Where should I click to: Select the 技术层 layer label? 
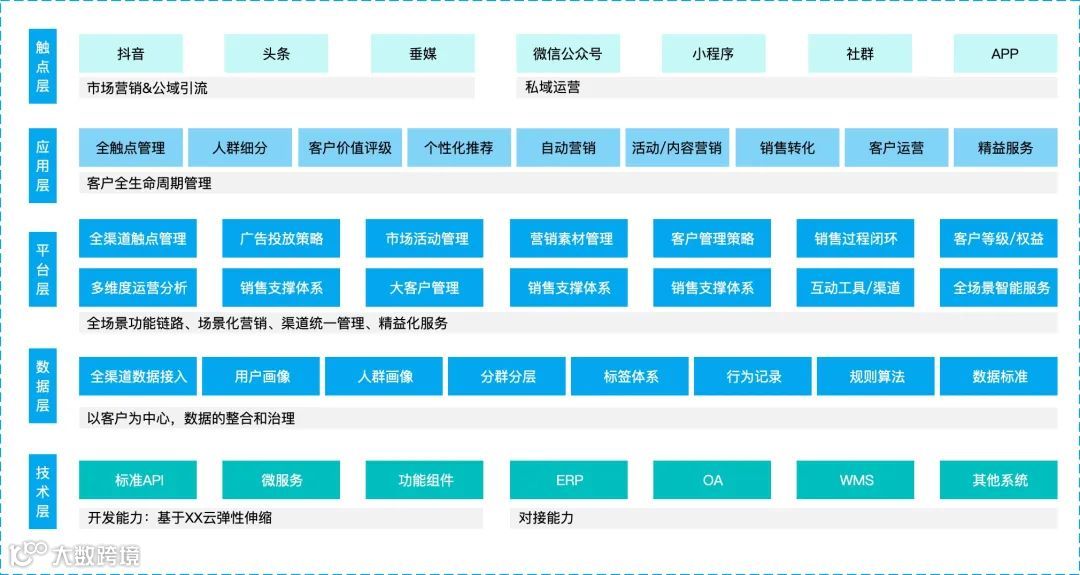tap(43, 492)
